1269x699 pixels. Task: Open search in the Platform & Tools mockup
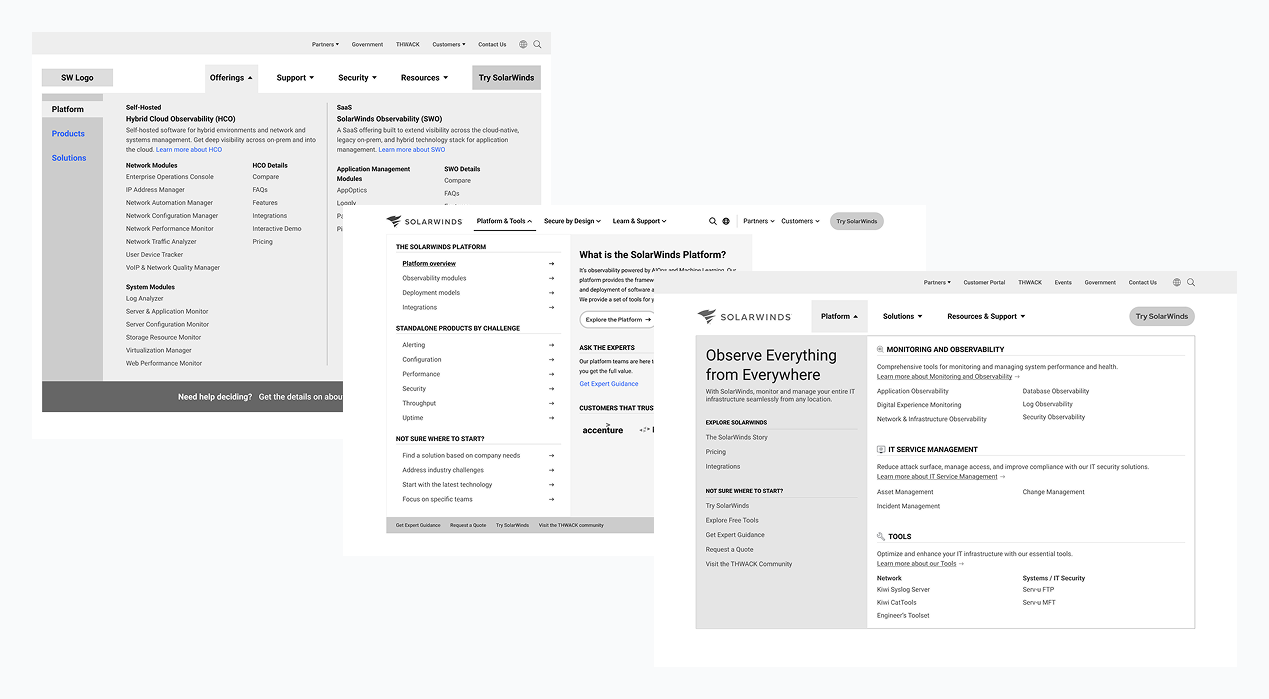713,221
